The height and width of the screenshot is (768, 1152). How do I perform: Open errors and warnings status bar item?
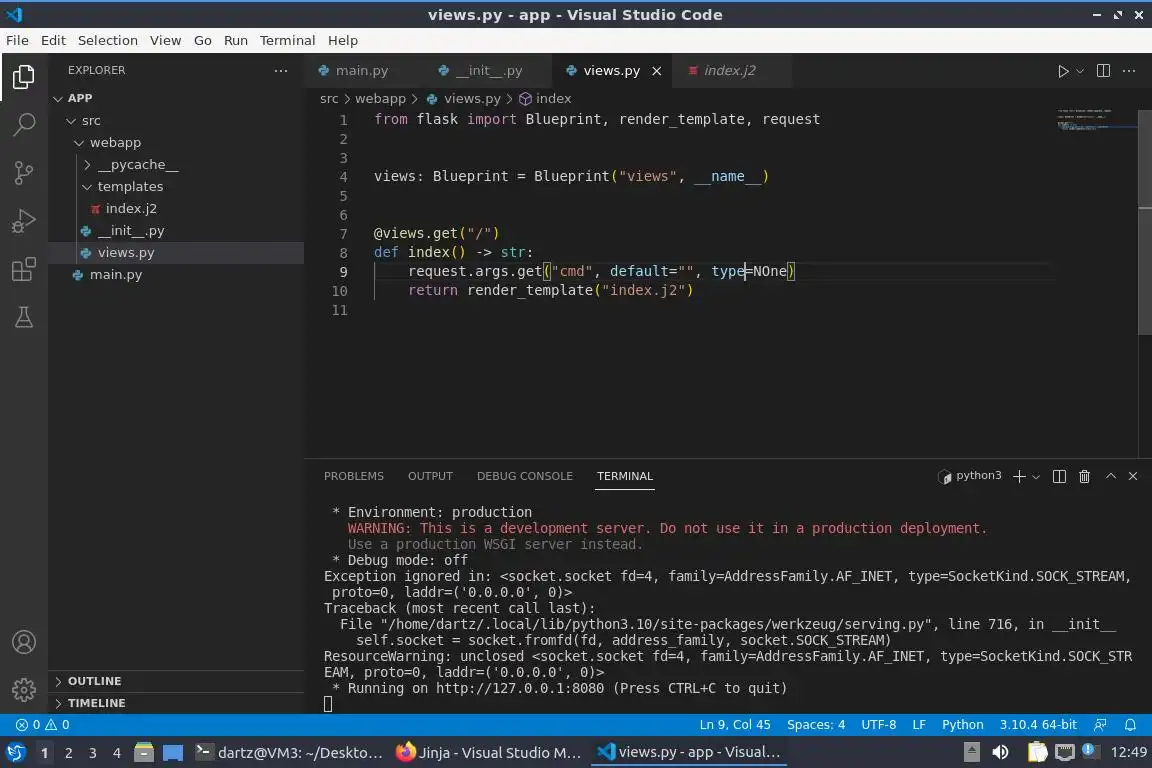point(43,725)
